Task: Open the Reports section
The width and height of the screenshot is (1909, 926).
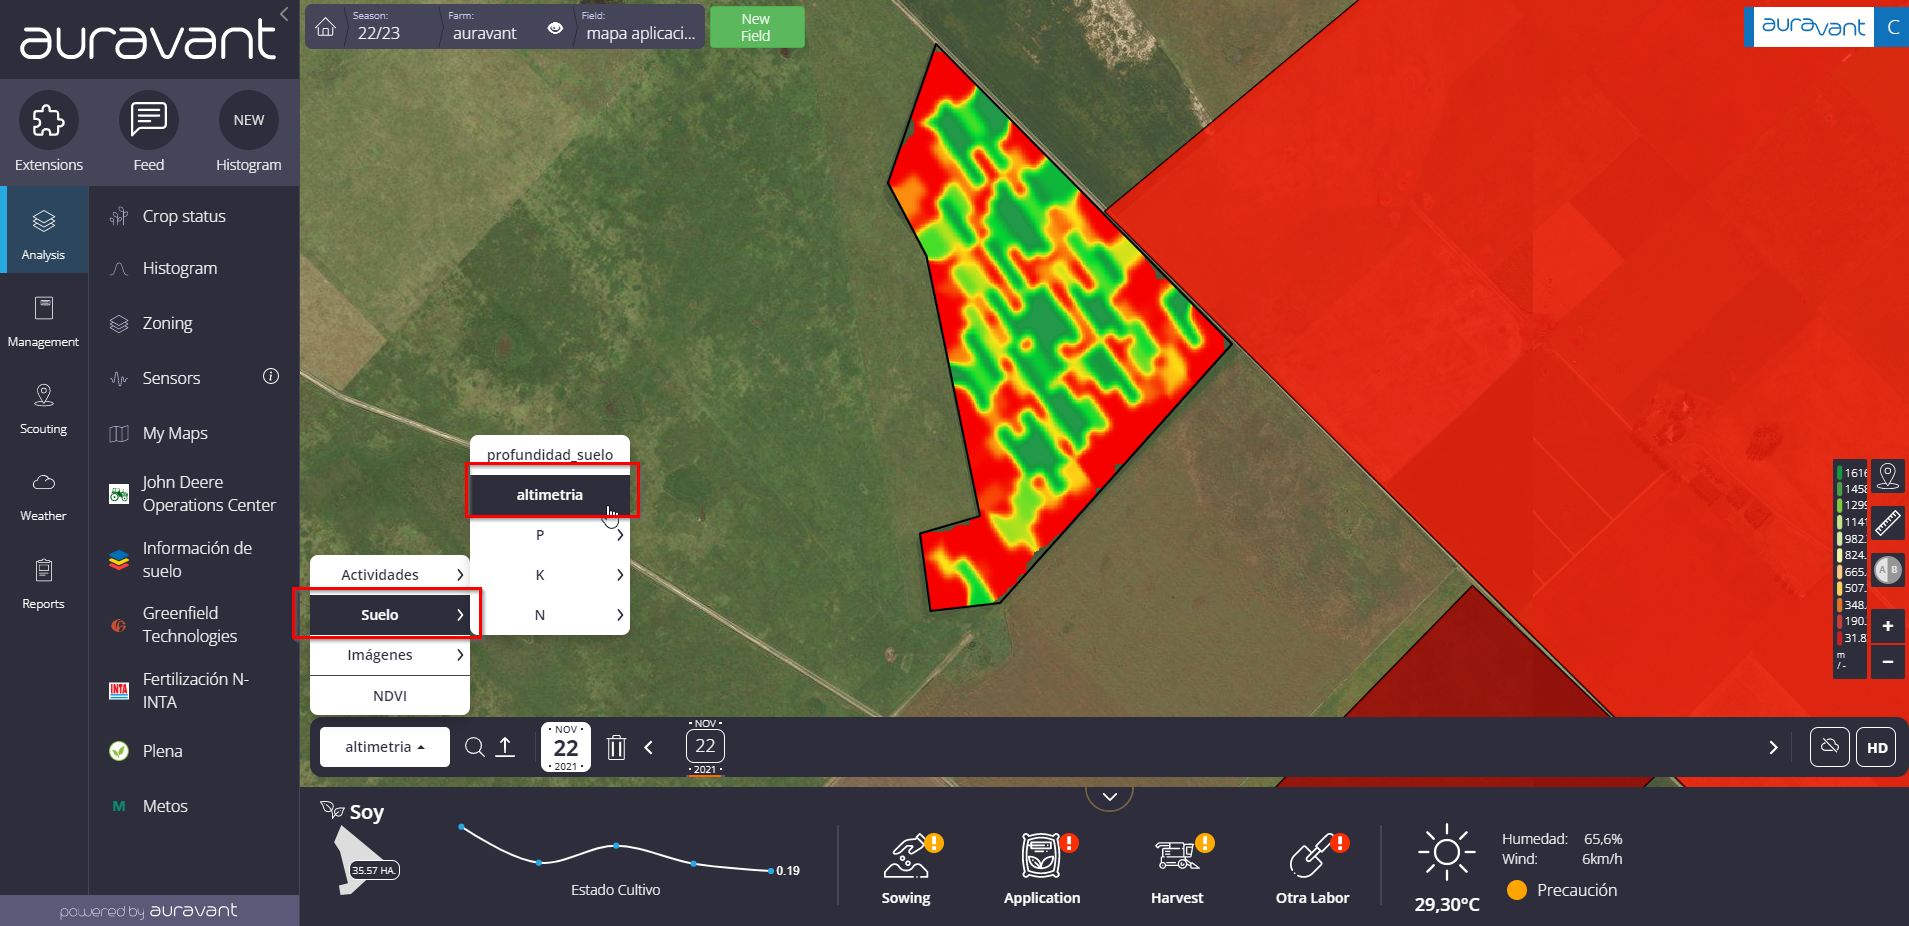Action: [x=43, y=584]
